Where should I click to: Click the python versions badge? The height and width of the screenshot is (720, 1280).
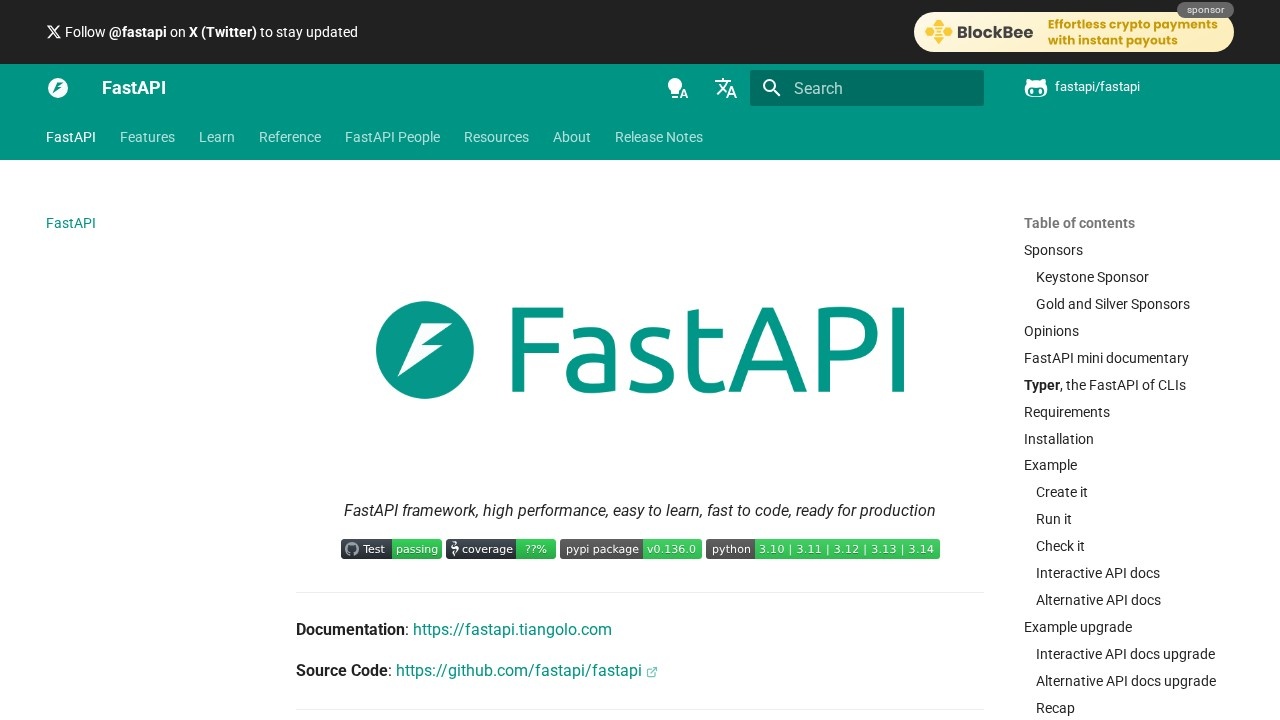823,549
